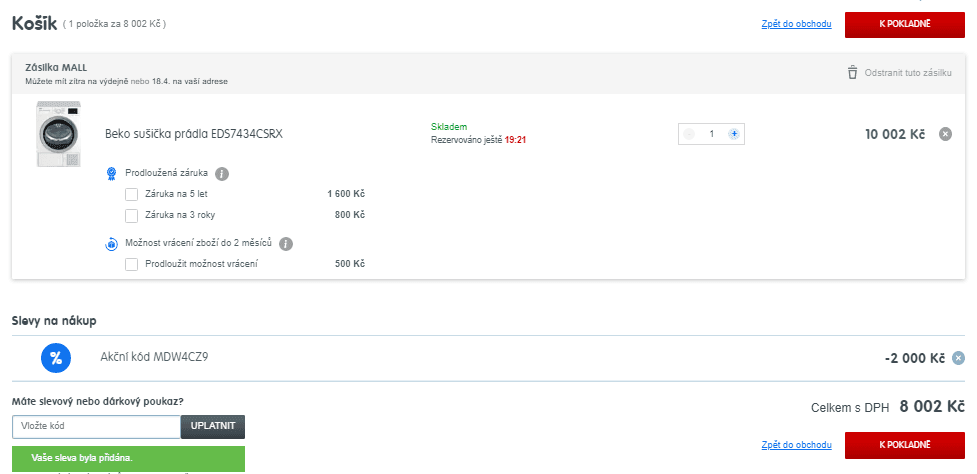Screen dimensions: 977x474
Task: Check the Záruka na 5 let option
Action: pyautogui.click(x=131, y=194)
